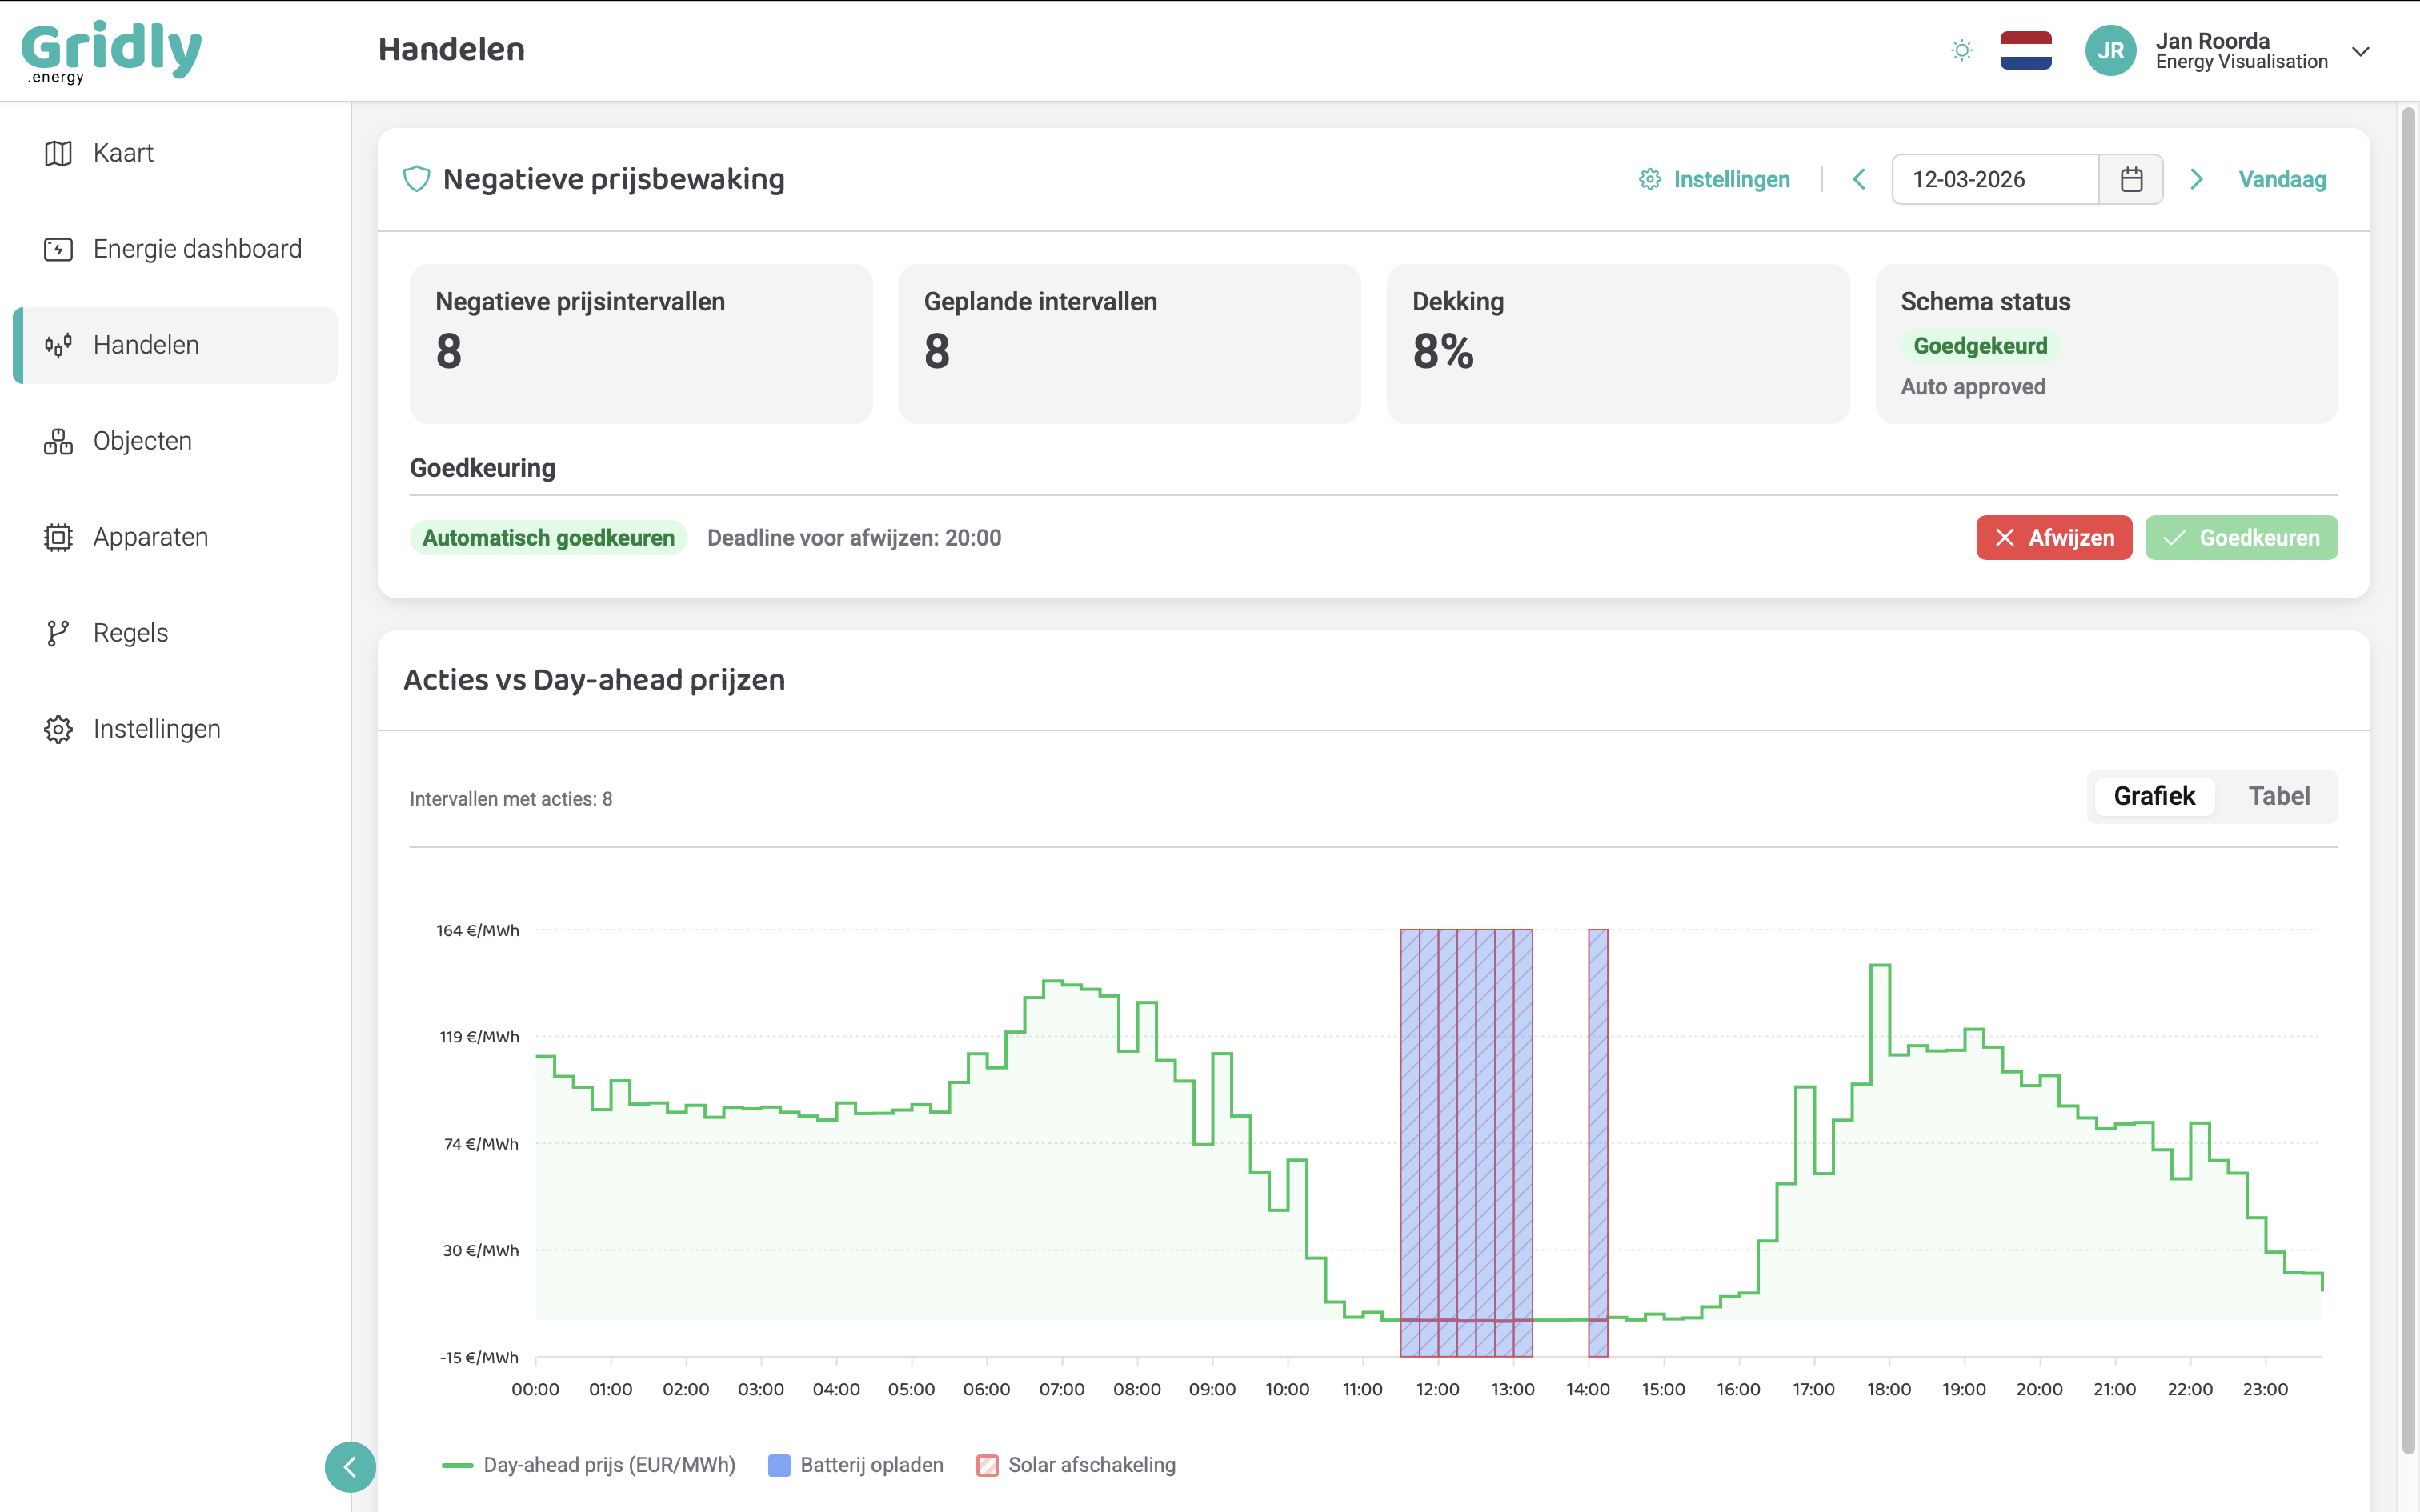Click the Objecten cubes icon
2420x1512 pixels.
(x=58, y=441)
